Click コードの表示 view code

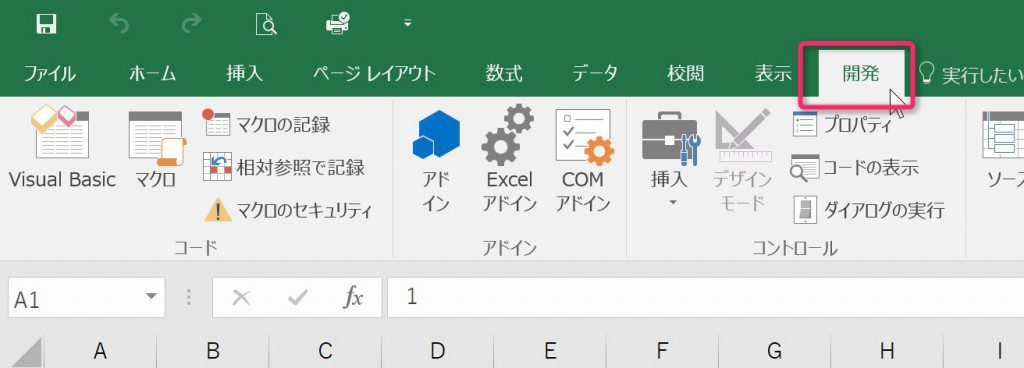point(855,167)
